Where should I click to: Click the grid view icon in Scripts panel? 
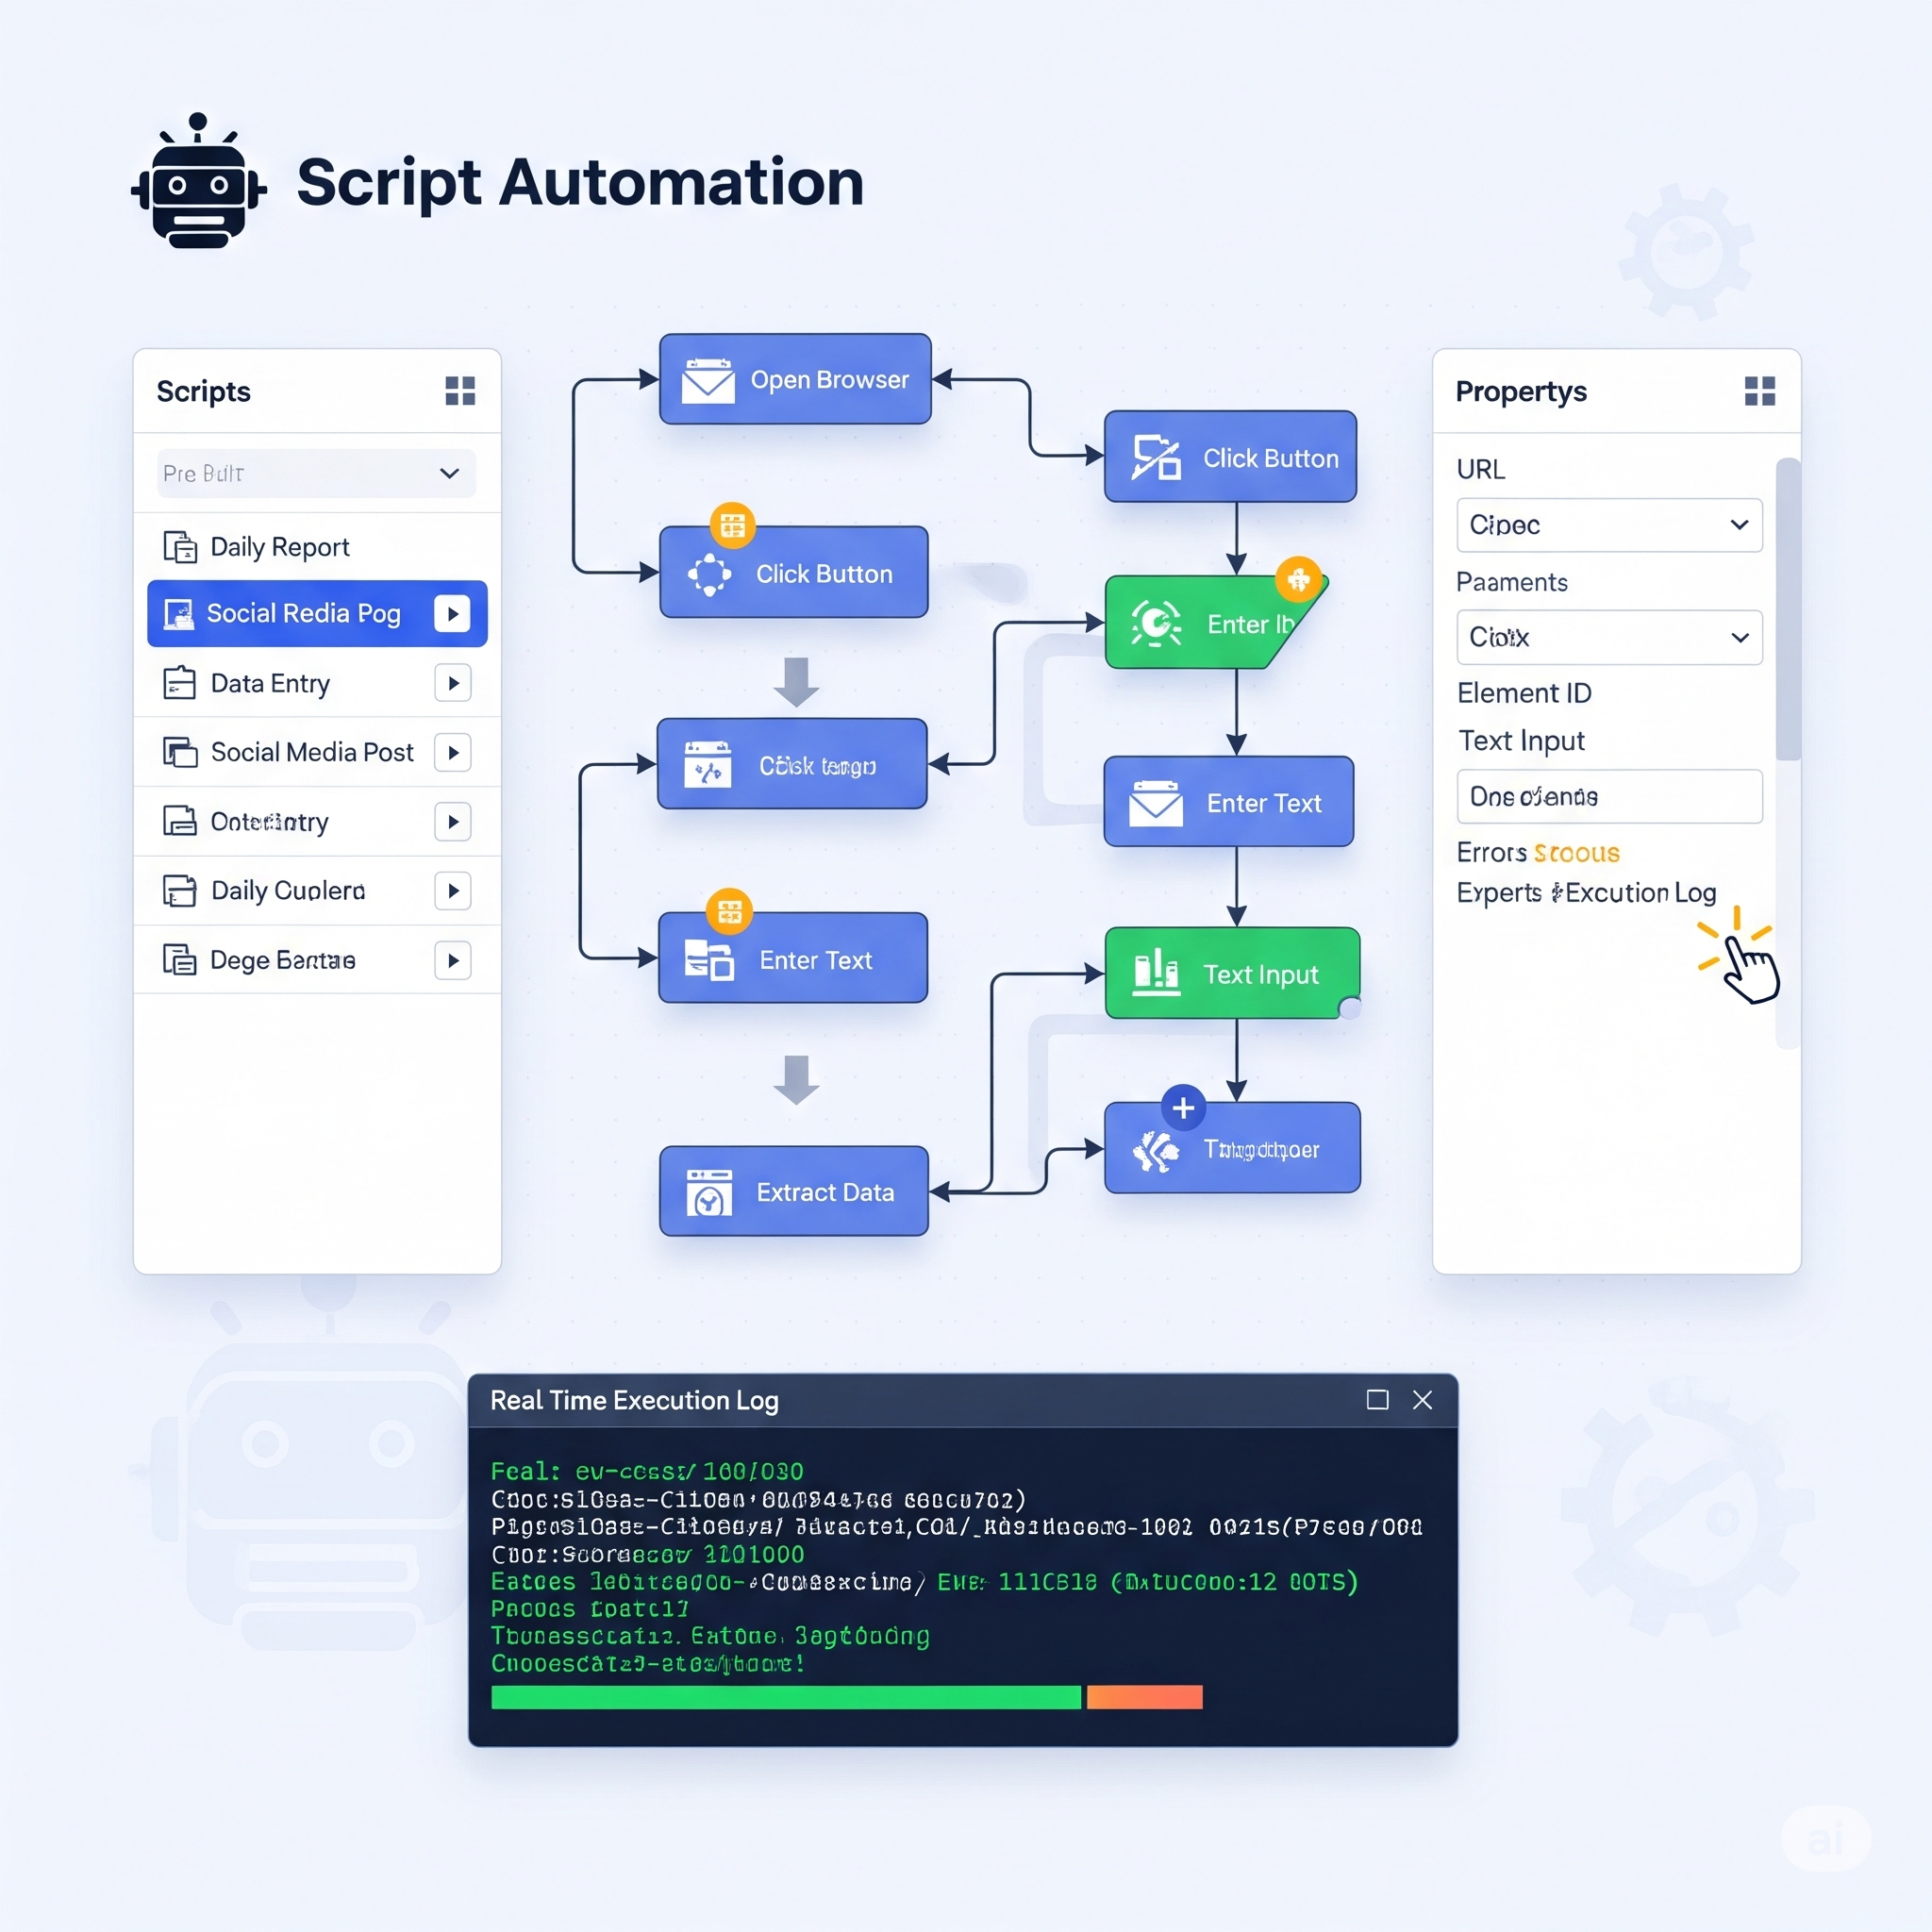pyautogui.click(x=460, y=391)
